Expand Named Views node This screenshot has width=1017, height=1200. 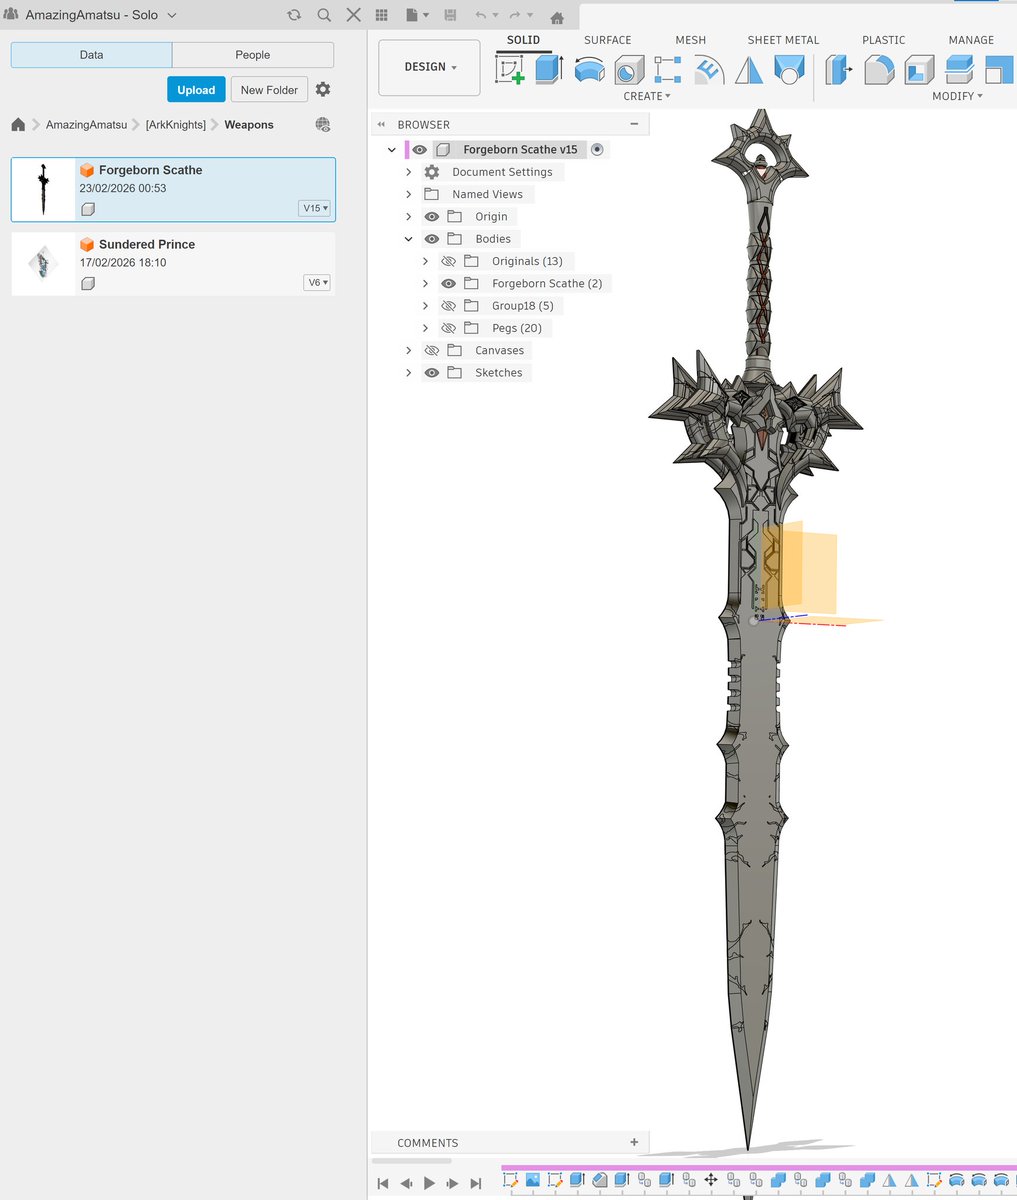[x=408, y=194]
